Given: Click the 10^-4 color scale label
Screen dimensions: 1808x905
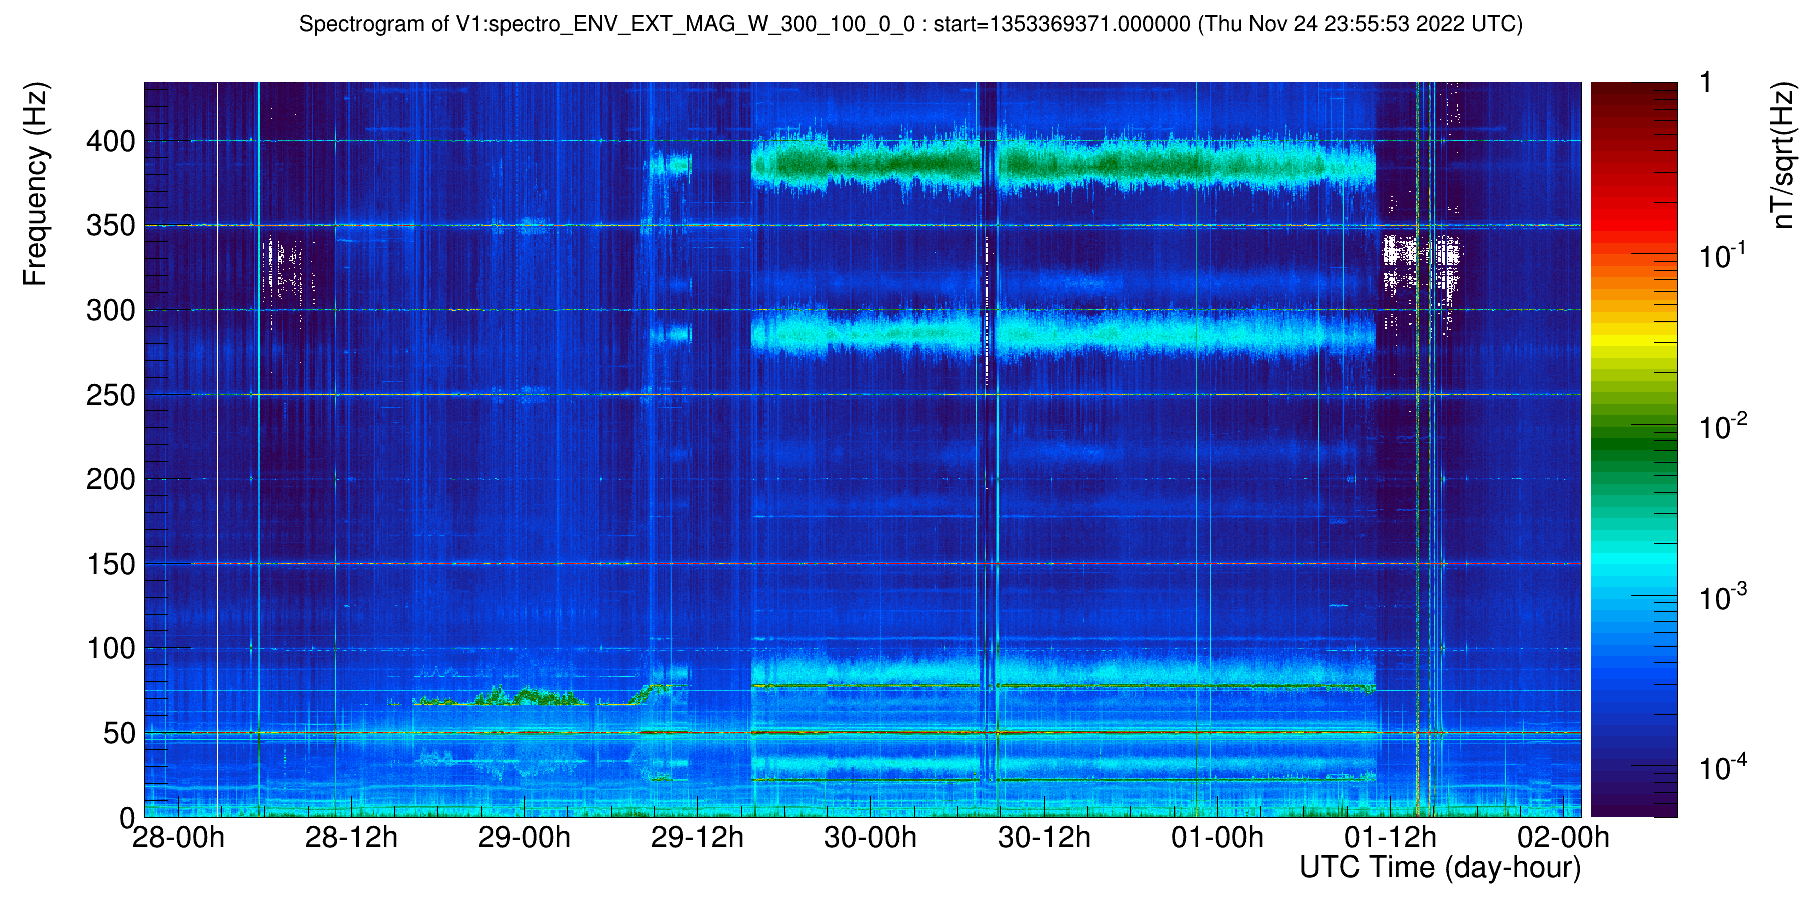Looking at the screenshot, I should [1723, 768].
